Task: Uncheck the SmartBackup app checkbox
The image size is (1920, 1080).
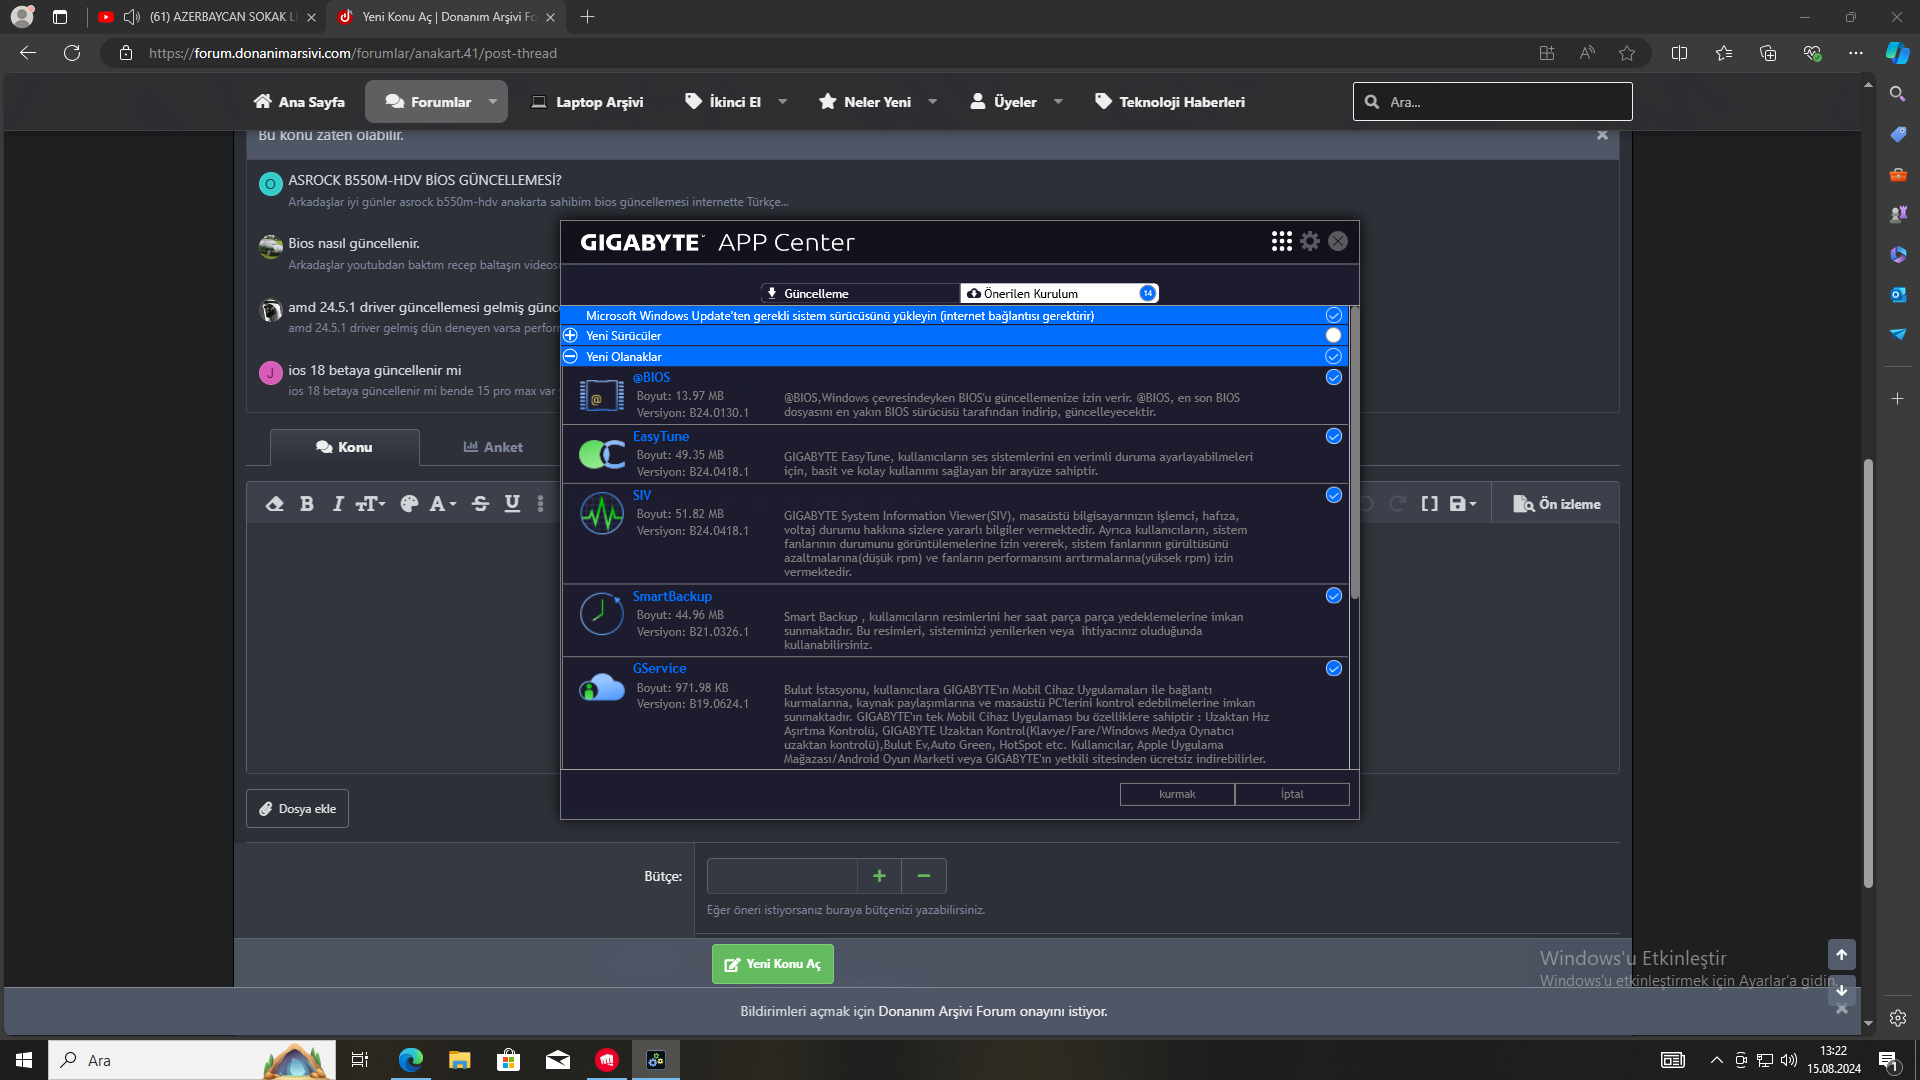Action: 1333,595
